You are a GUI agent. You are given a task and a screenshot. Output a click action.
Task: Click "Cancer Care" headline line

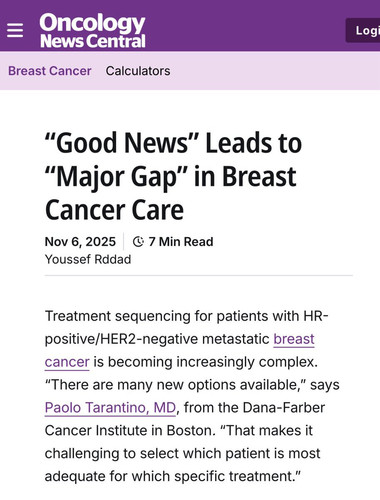(x=114, y=210)
